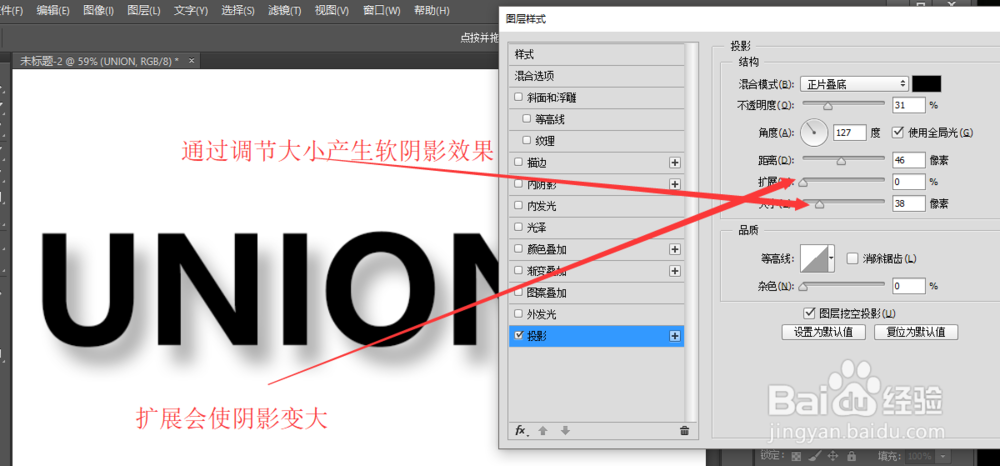Tick the 颜色叠加 checkbox
Screen dimensions: 1000x466
point(518,249)
